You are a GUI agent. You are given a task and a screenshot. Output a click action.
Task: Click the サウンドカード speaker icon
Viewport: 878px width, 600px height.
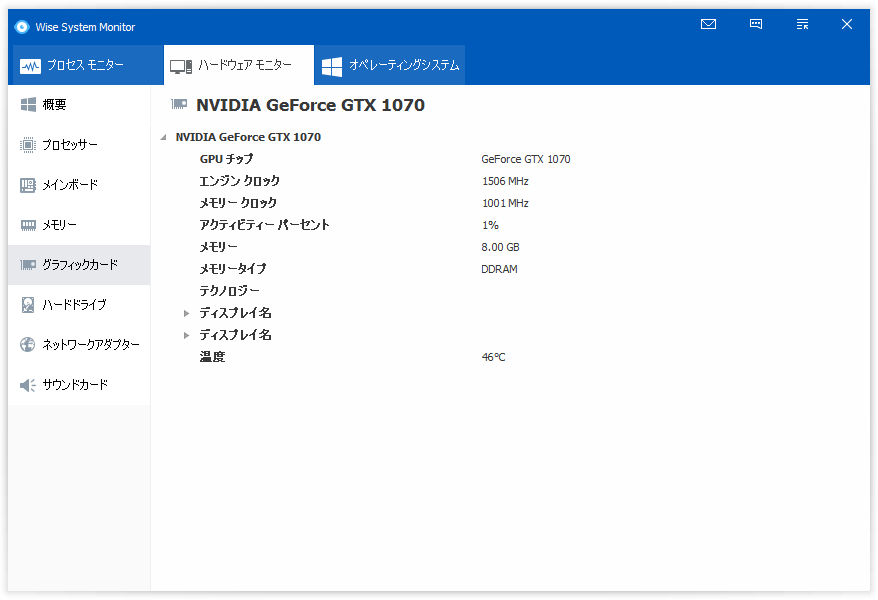27,385
